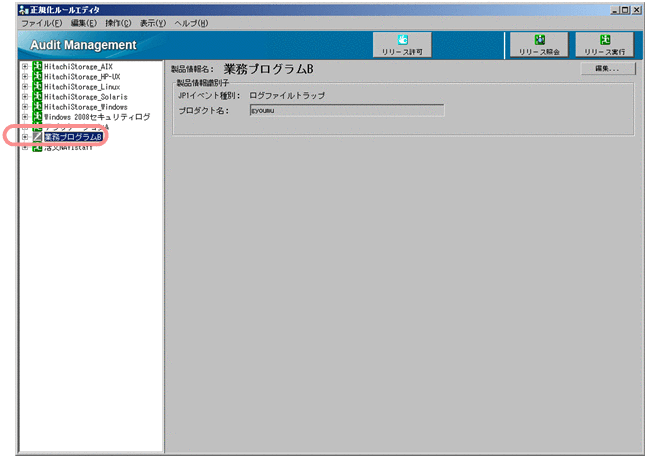Click the green icon beside HitachiStorage_Windows
This screenshot has width=648, height=459.
(37, 107)
